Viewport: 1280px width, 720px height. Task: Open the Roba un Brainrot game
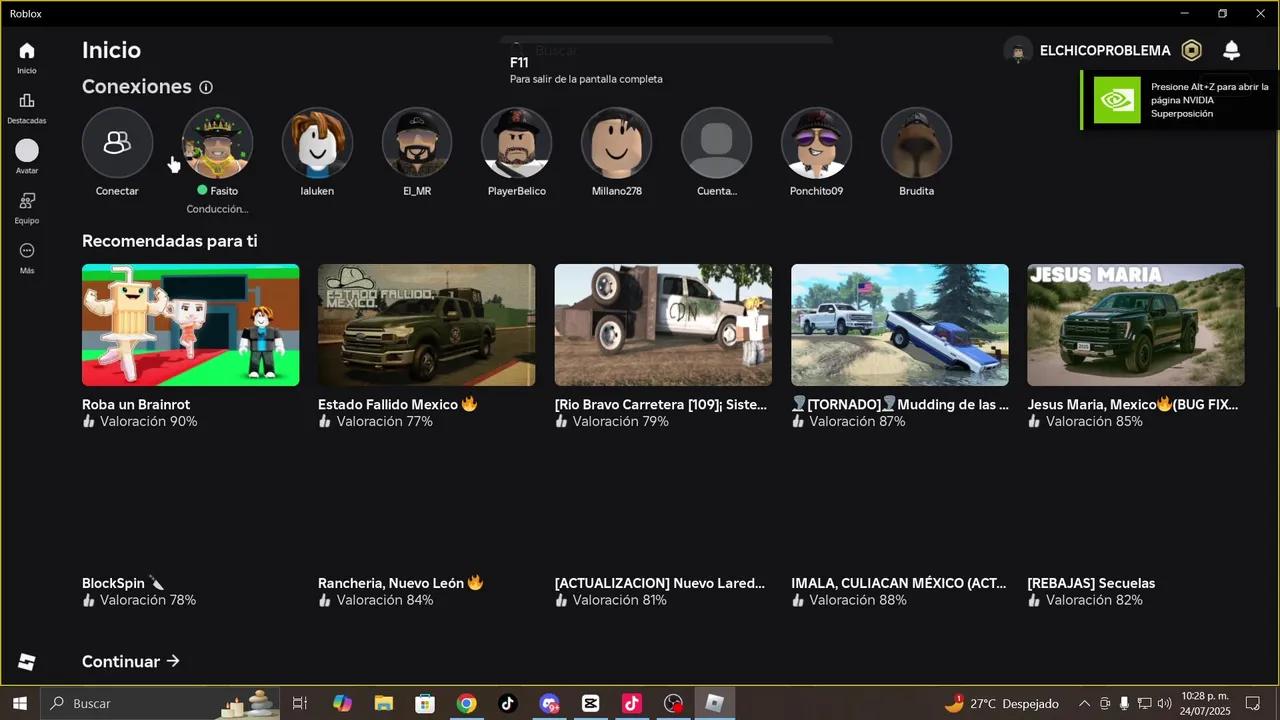tap(190, 325)
